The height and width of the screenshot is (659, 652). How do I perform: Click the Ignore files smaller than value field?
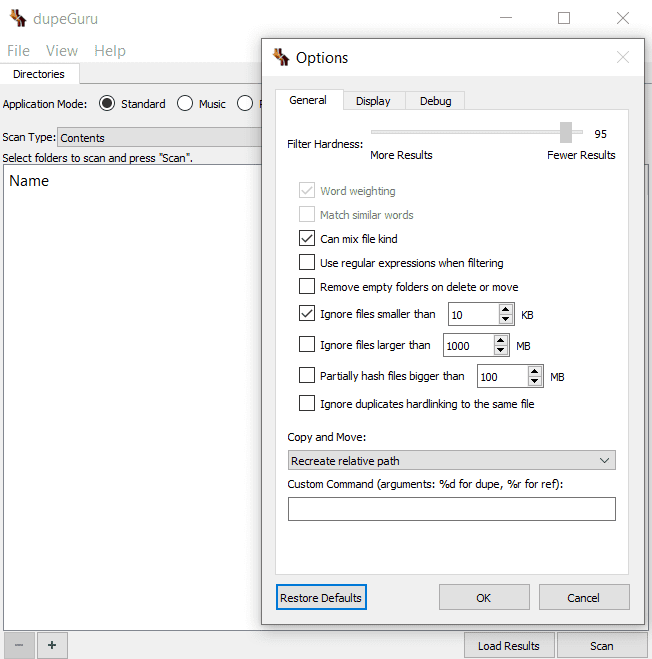[474, 314]
